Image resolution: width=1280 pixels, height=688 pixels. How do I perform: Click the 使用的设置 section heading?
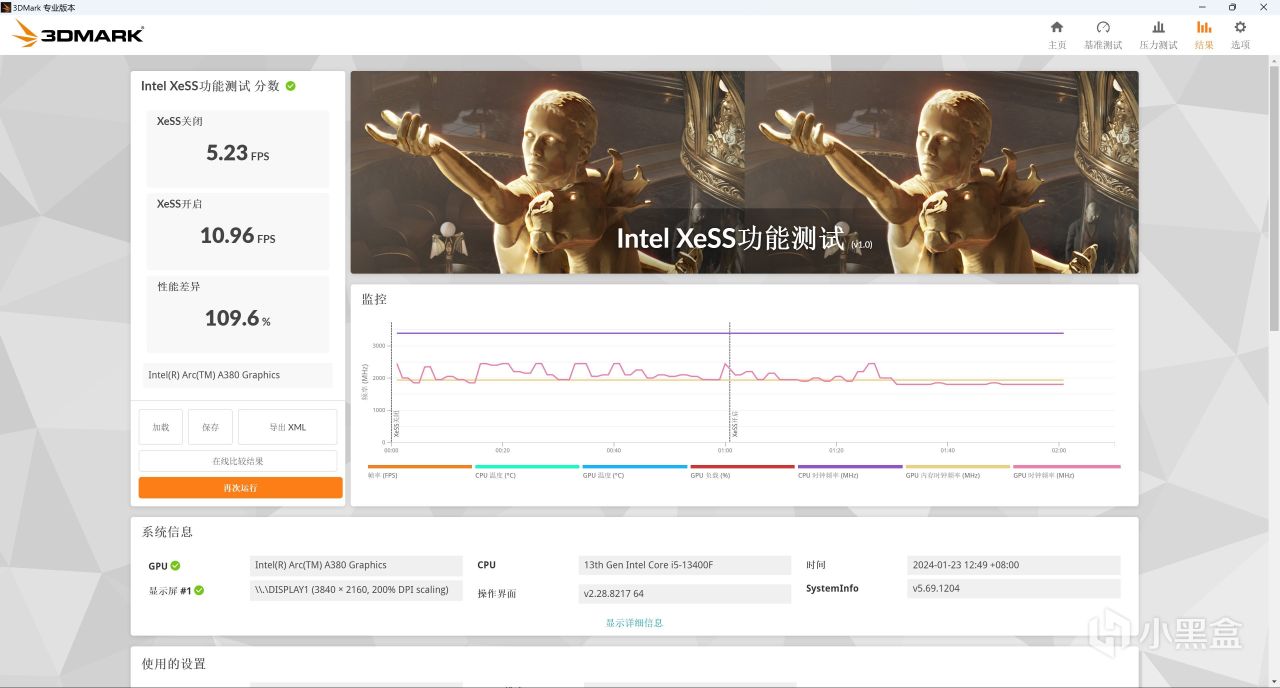point(174,664)
